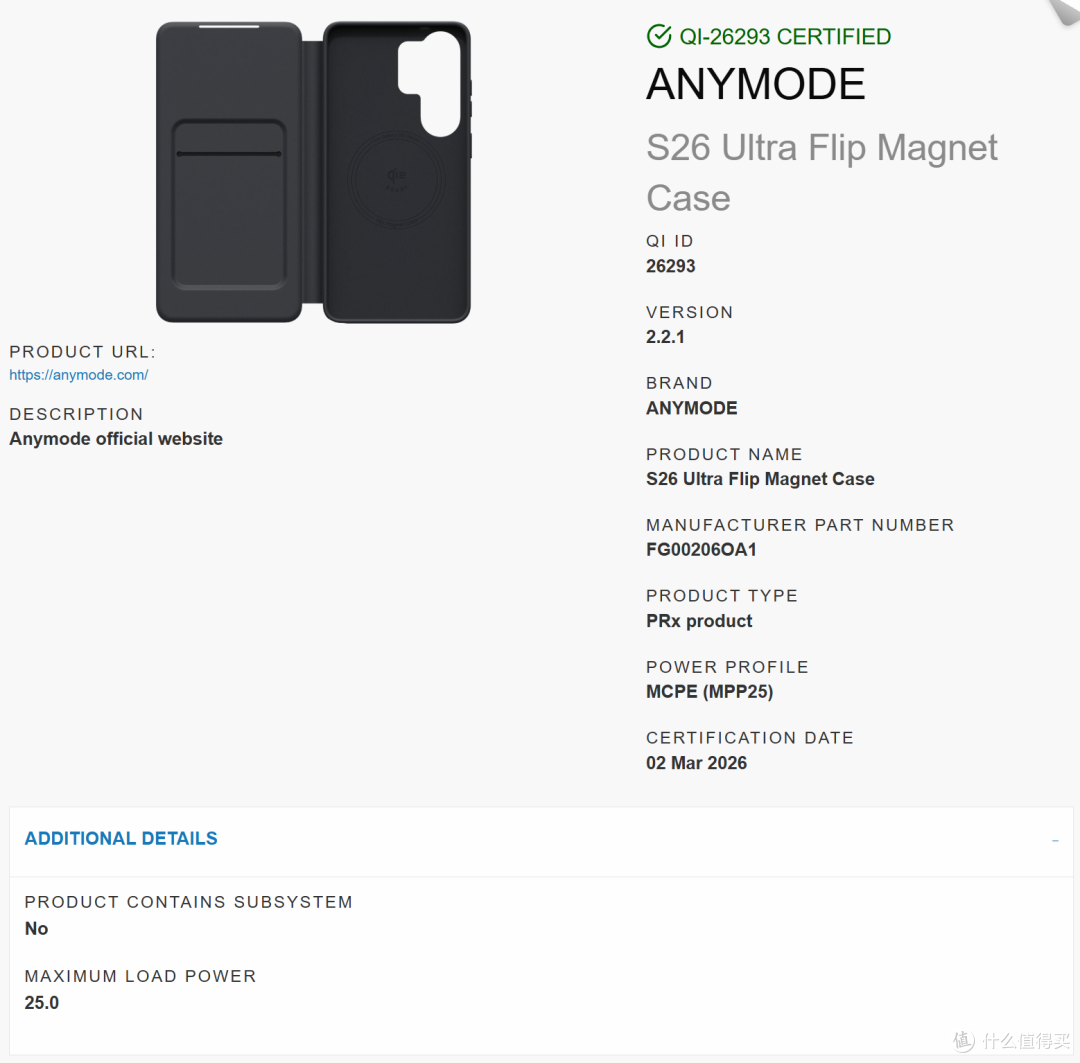The image size is (1080, 1063).
Task: Click the watermark logo in bottom corner
Action: [1011, 1040]
